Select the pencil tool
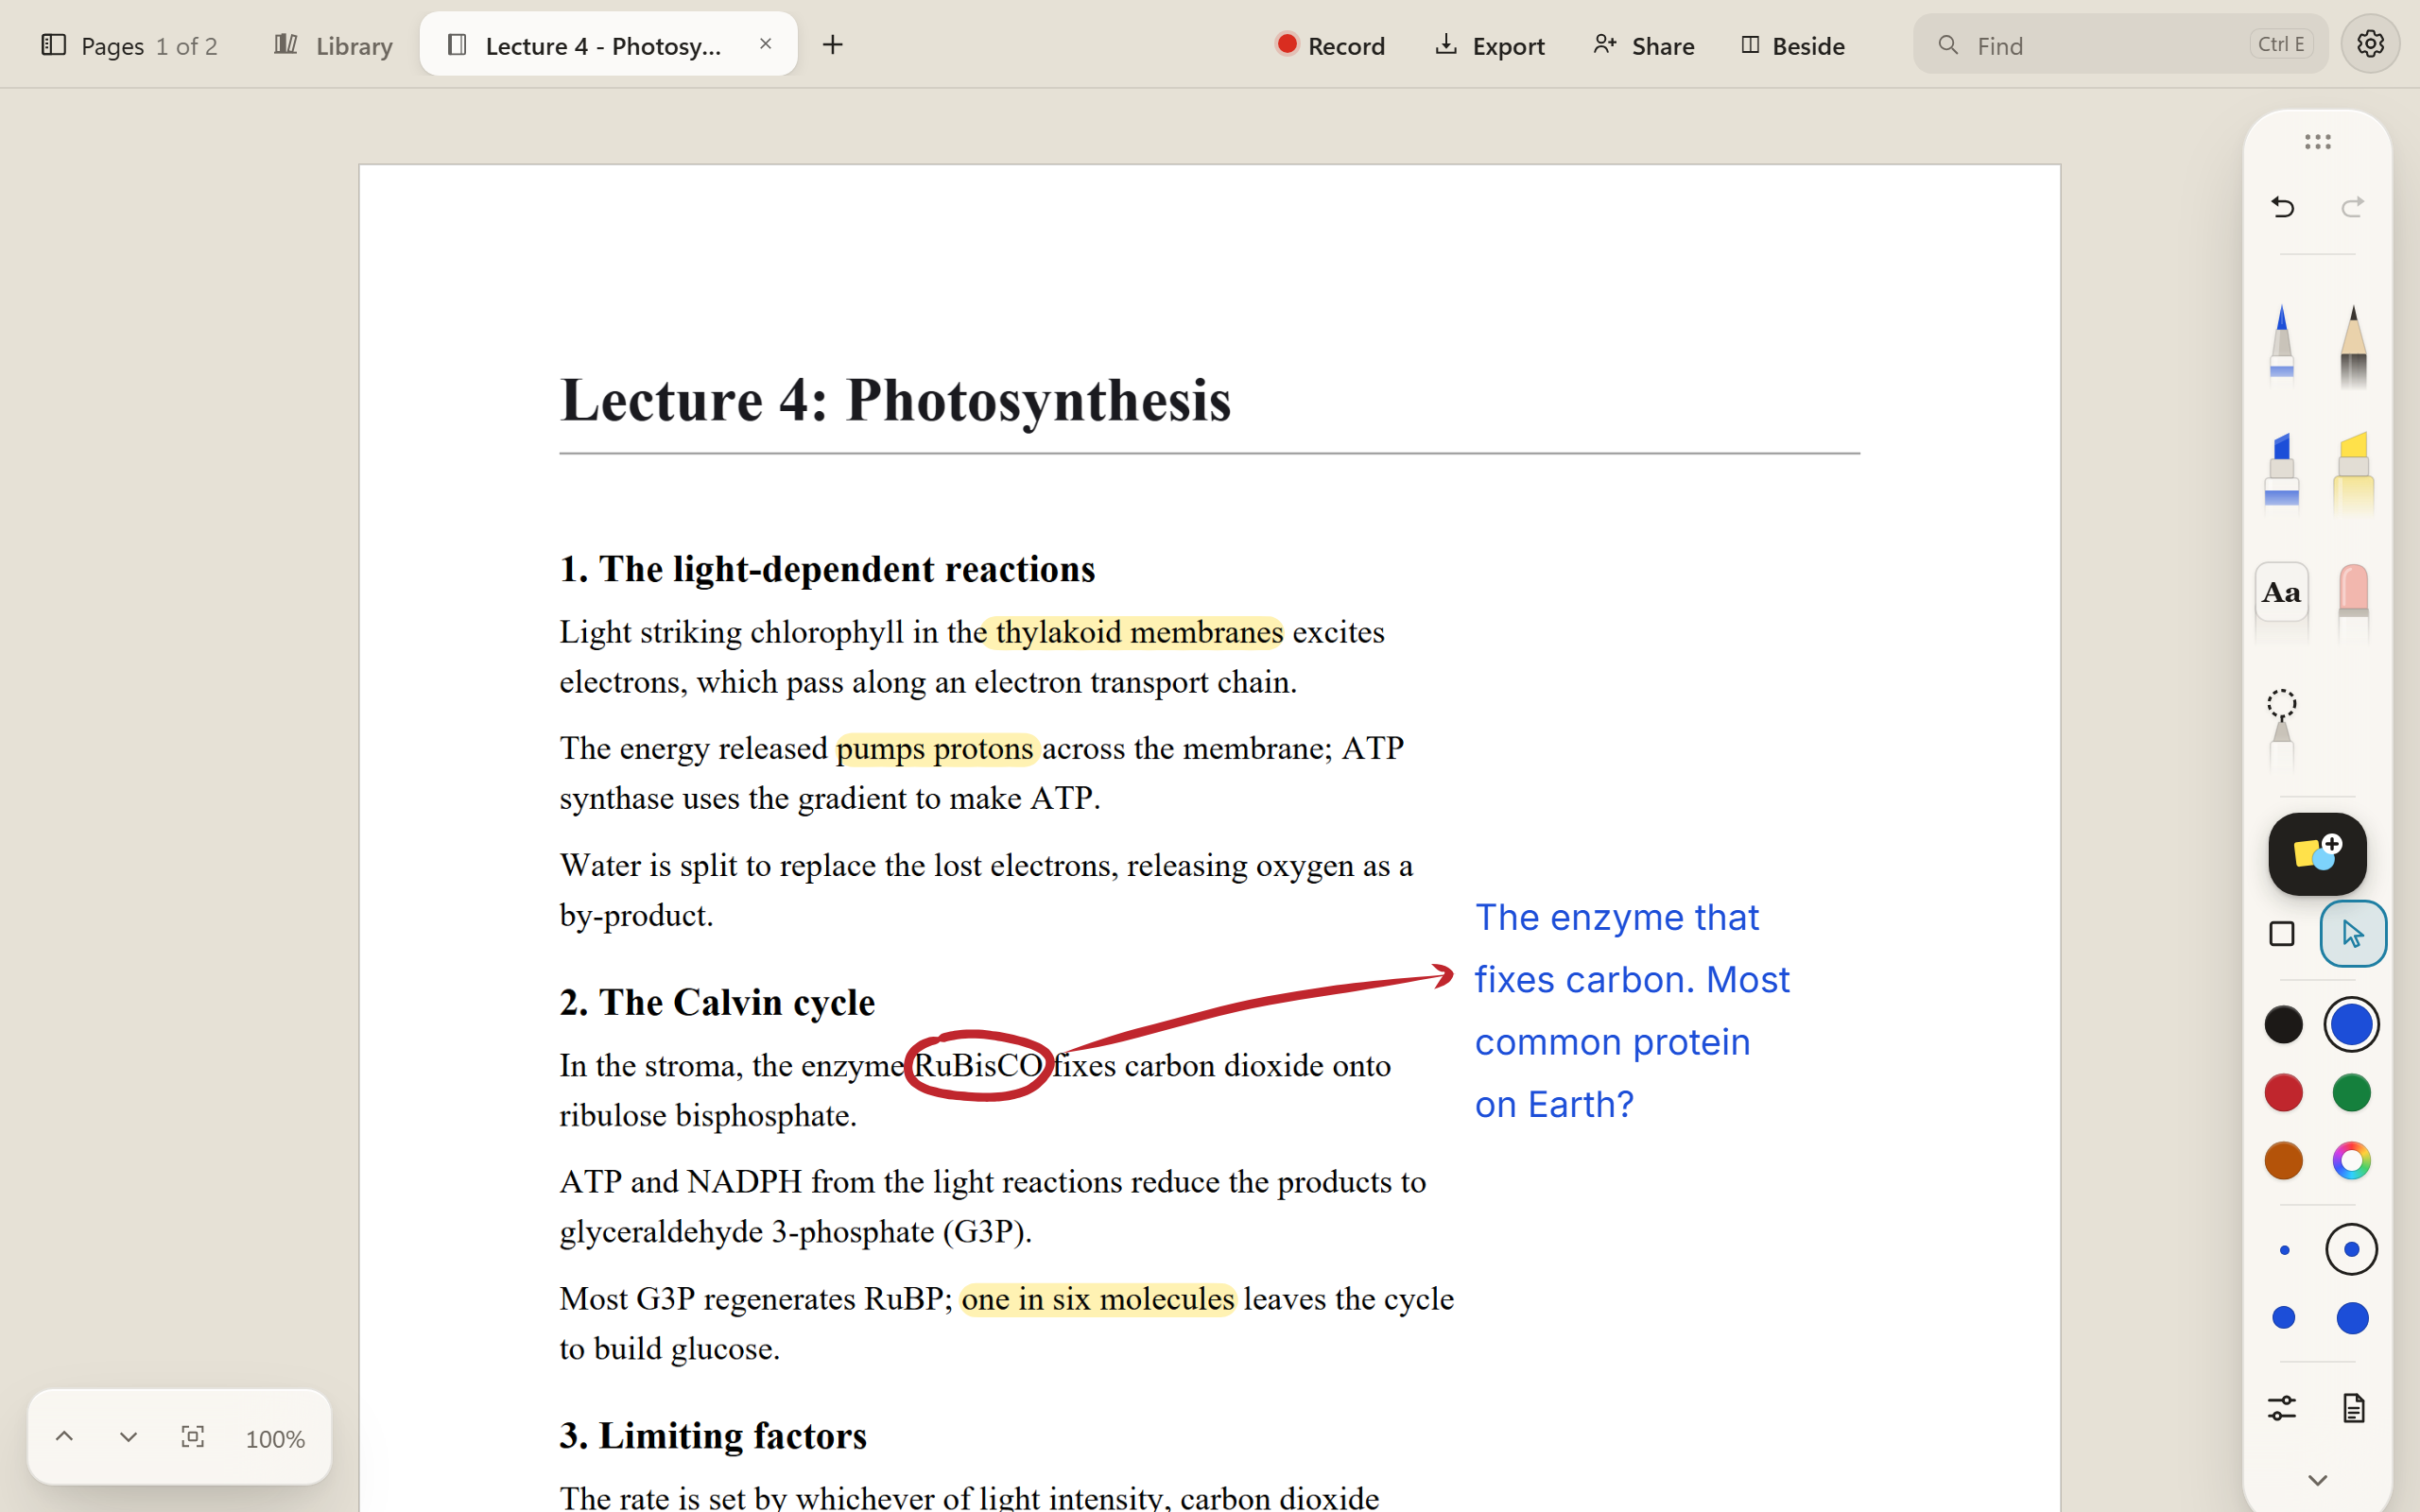This screenshot has width=2420, height=1512. click(2353, 345)
